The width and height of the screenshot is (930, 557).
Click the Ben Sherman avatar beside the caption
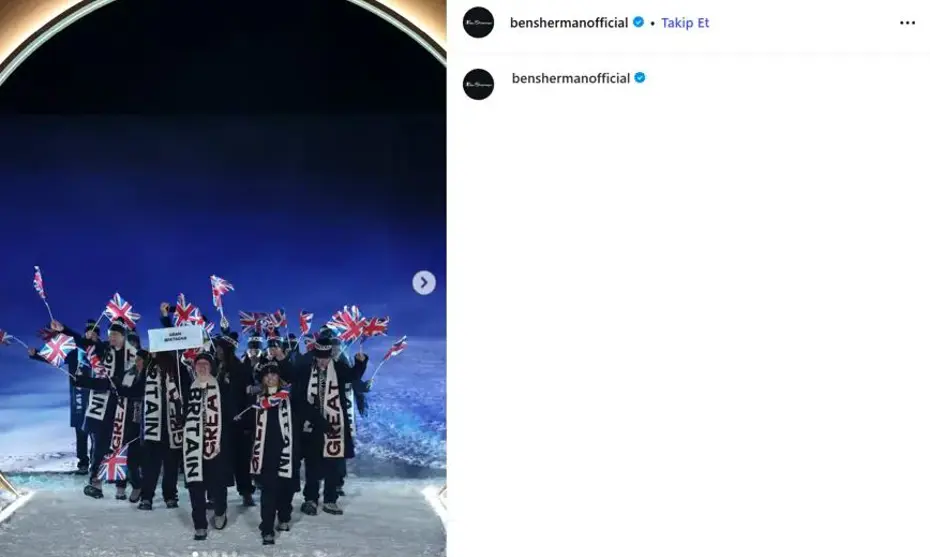click(478, 84)
